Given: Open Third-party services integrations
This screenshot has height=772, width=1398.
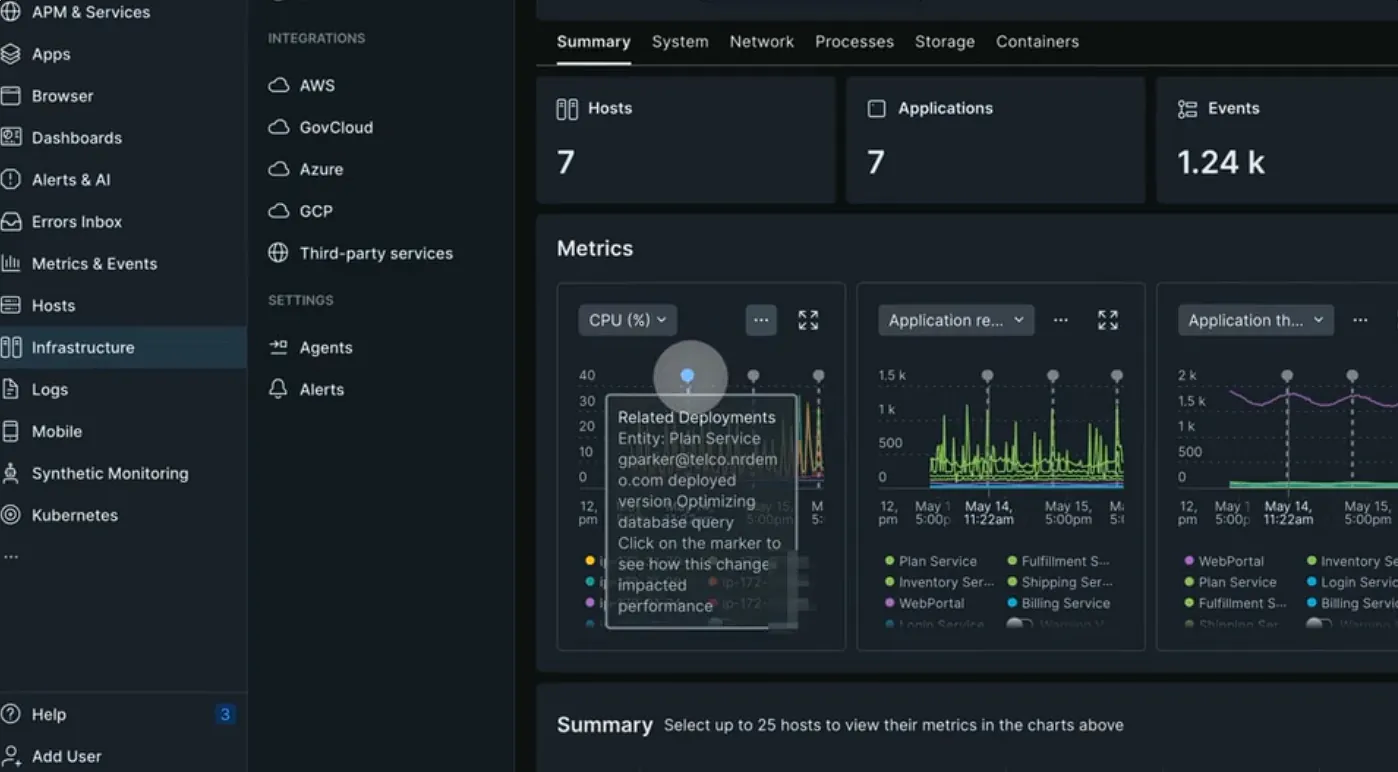Looking at the screenshot, I should click(x=376, y=254).
